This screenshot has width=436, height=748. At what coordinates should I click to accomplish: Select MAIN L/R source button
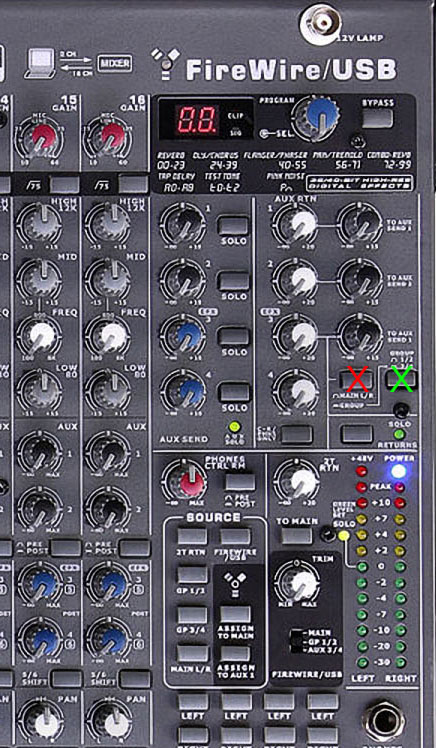[192, 654]
